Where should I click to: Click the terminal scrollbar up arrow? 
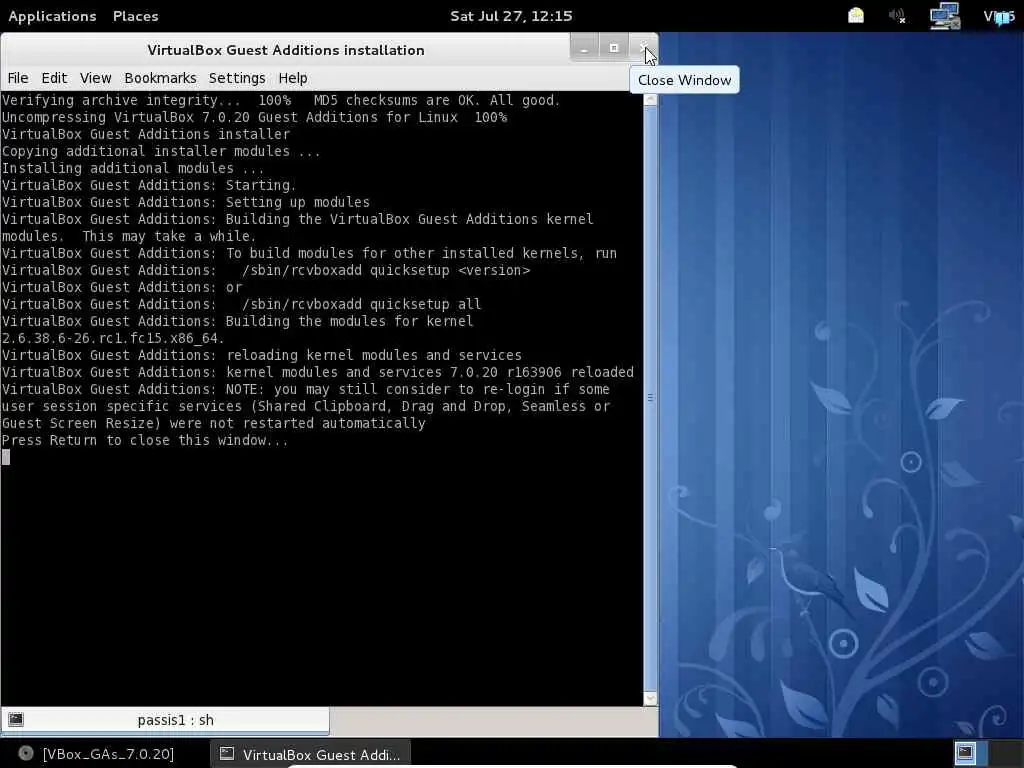(x=650, y=100)
